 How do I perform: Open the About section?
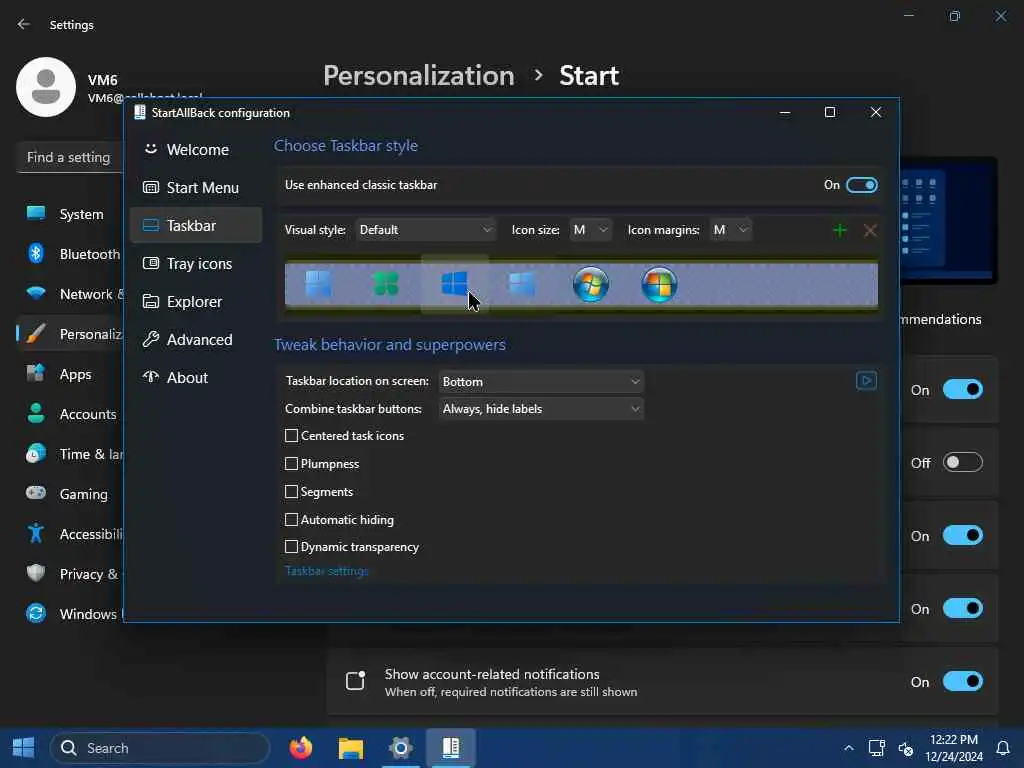[x=196, y=377]
